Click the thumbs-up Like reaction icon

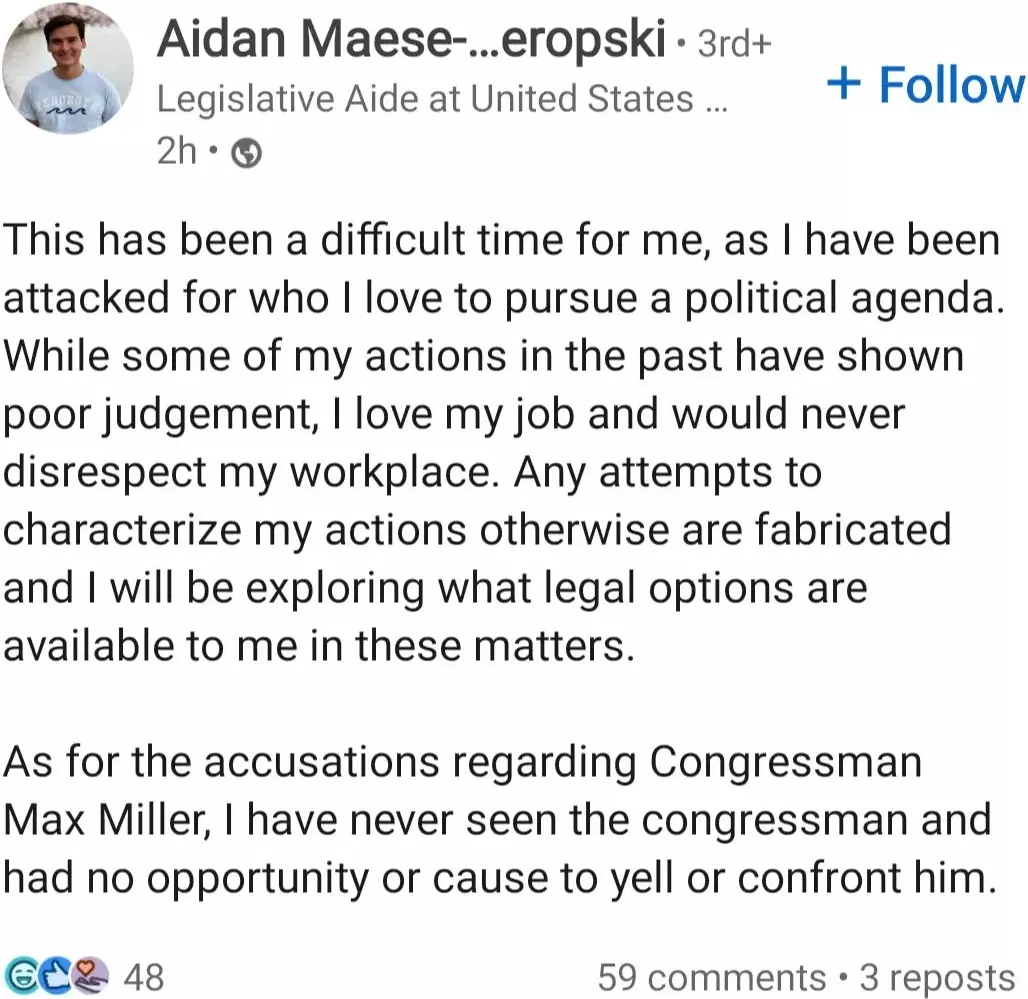click(x=55, y=975)
